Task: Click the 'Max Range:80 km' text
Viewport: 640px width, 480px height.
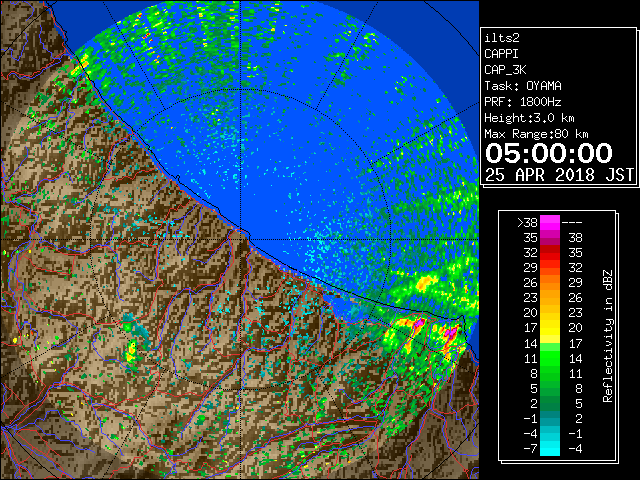Action: (x=536, y=134)
